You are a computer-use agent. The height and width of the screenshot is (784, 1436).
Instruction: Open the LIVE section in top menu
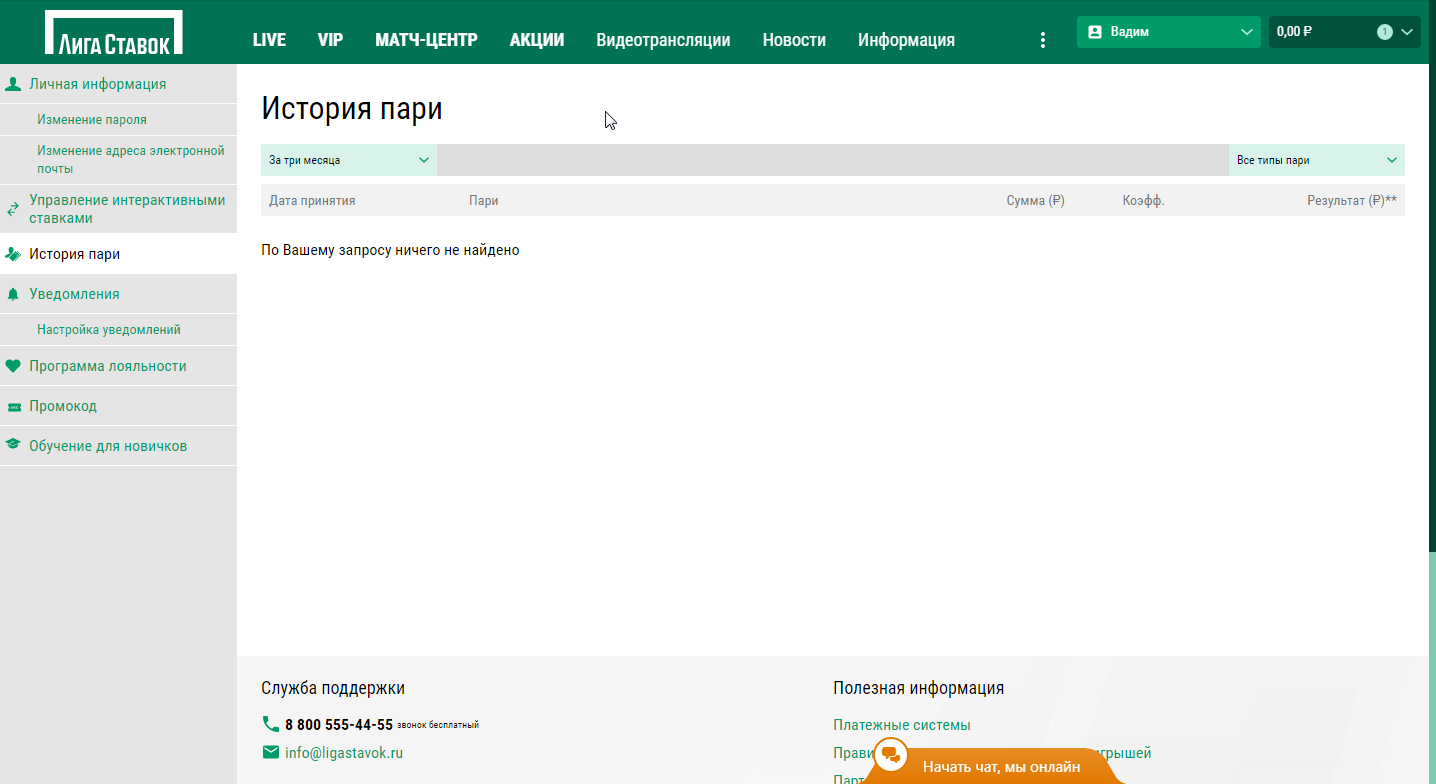pos(269,40)
